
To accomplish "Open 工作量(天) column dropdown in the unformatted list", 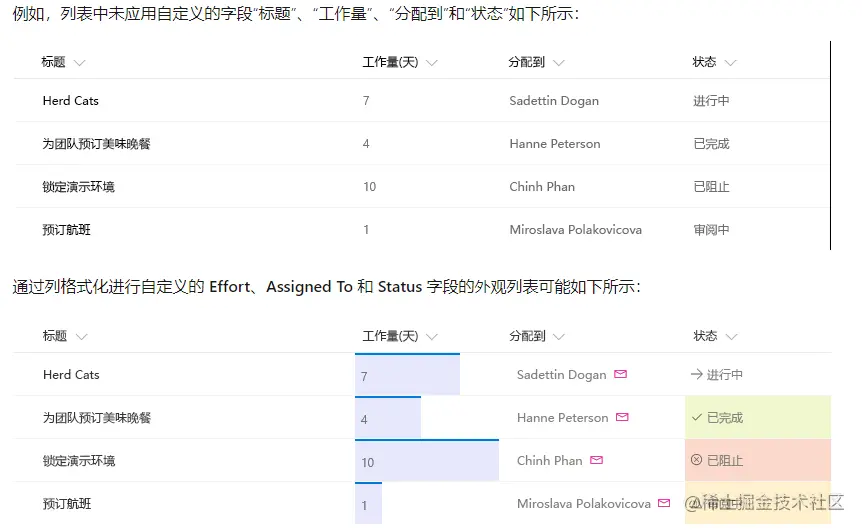I will tap(432, 63).
